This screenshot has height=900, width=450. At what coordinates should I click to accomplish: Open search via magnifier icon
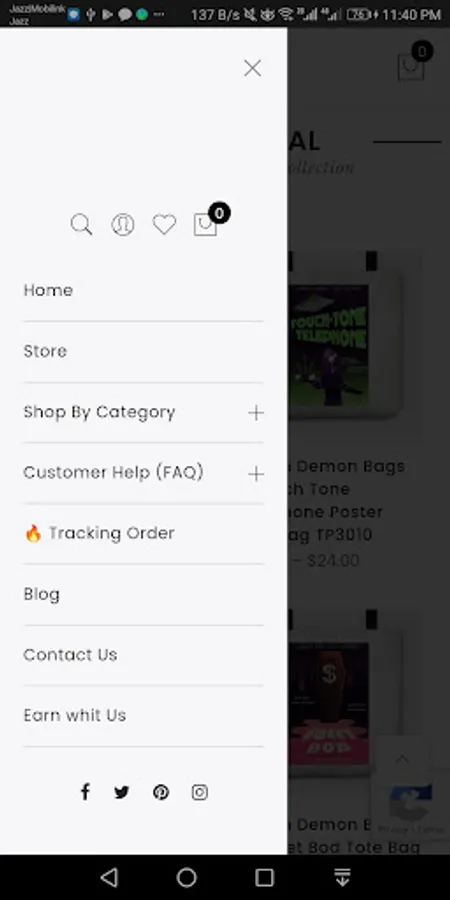coord(81,224)
